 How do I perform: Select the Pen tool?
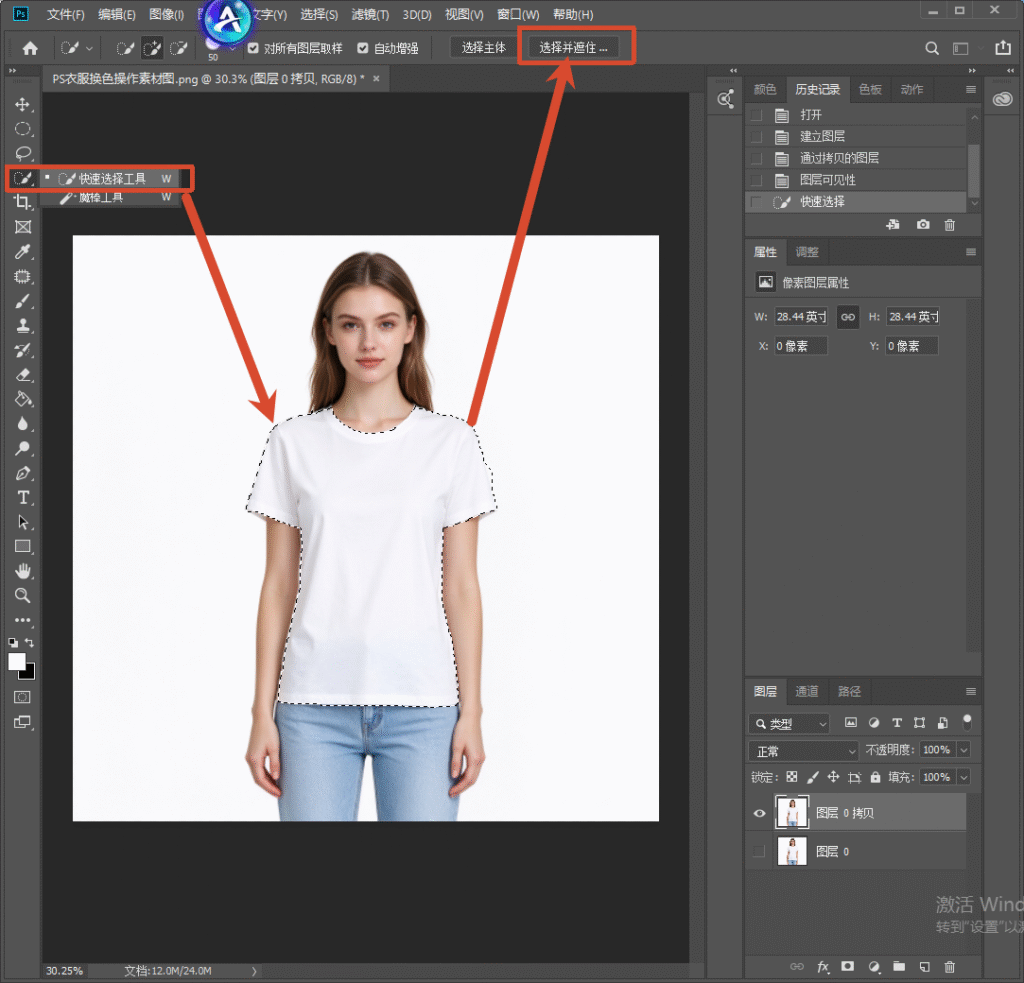(23, 473)
